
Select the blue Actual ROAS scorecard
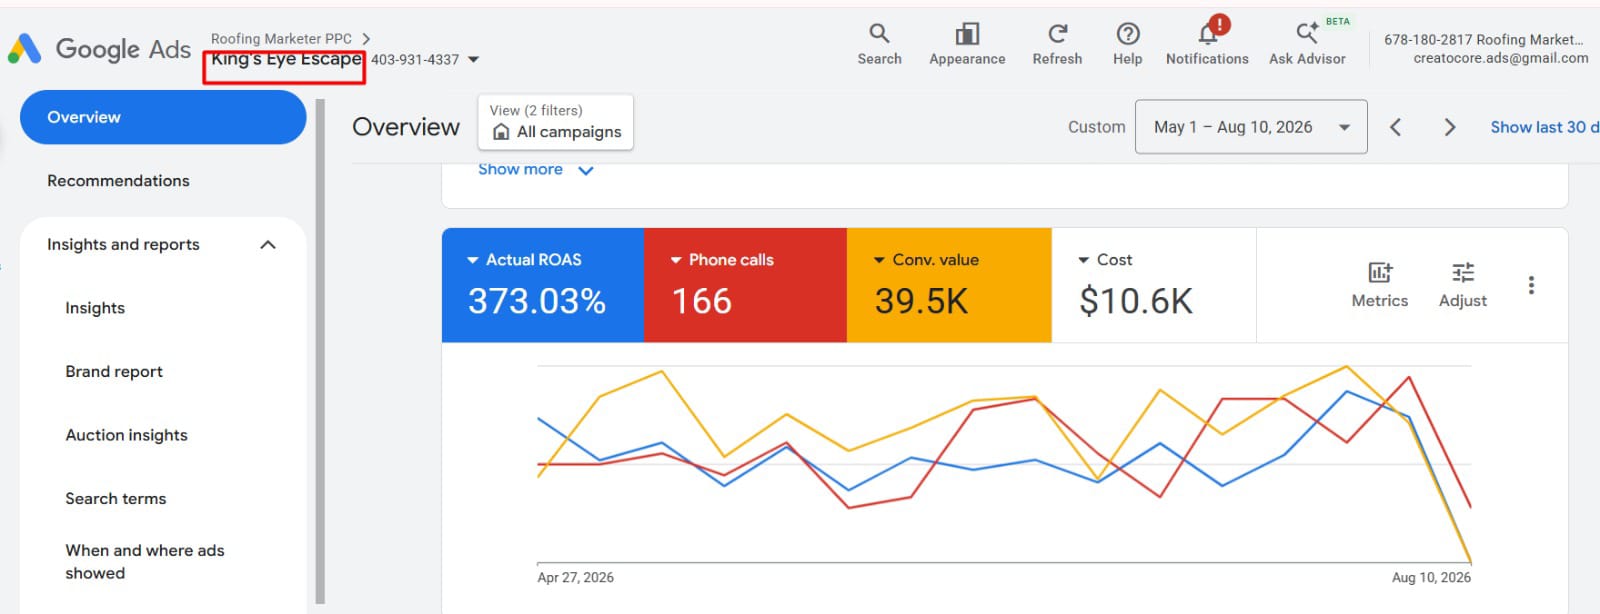tap(543, 285)
